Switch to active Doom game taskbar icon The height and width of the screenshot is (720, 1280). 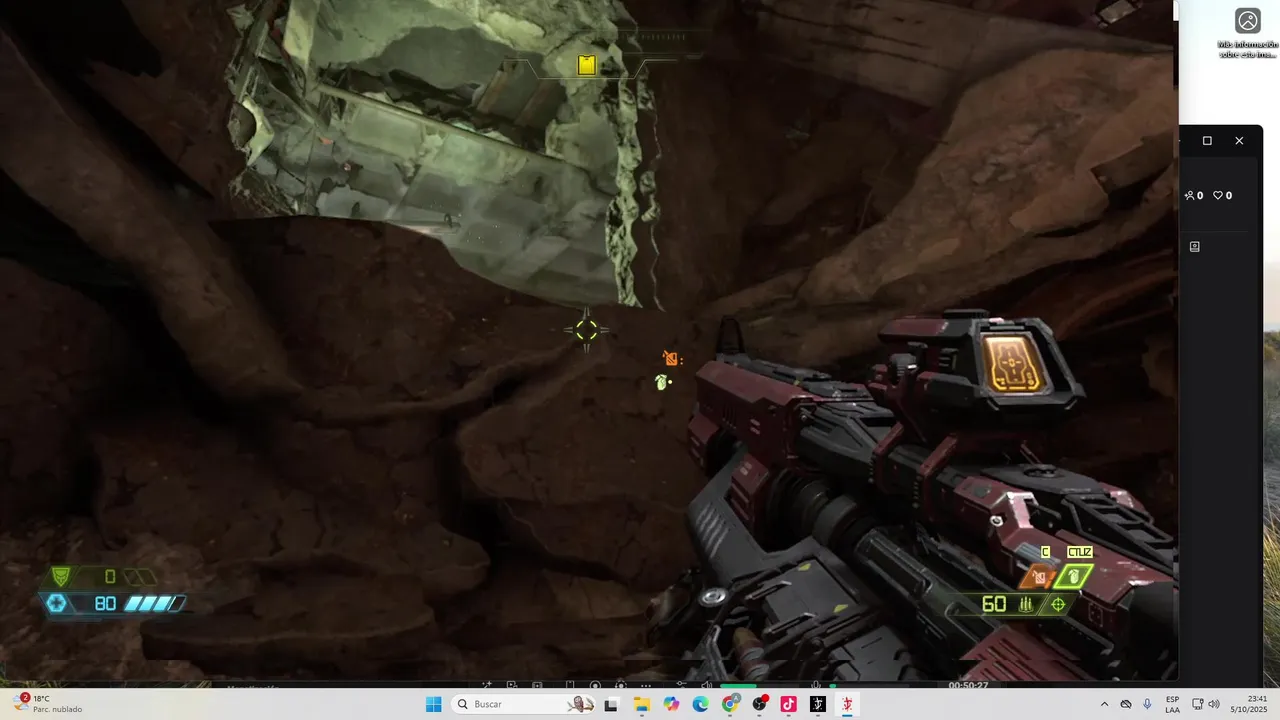point(847,704)
